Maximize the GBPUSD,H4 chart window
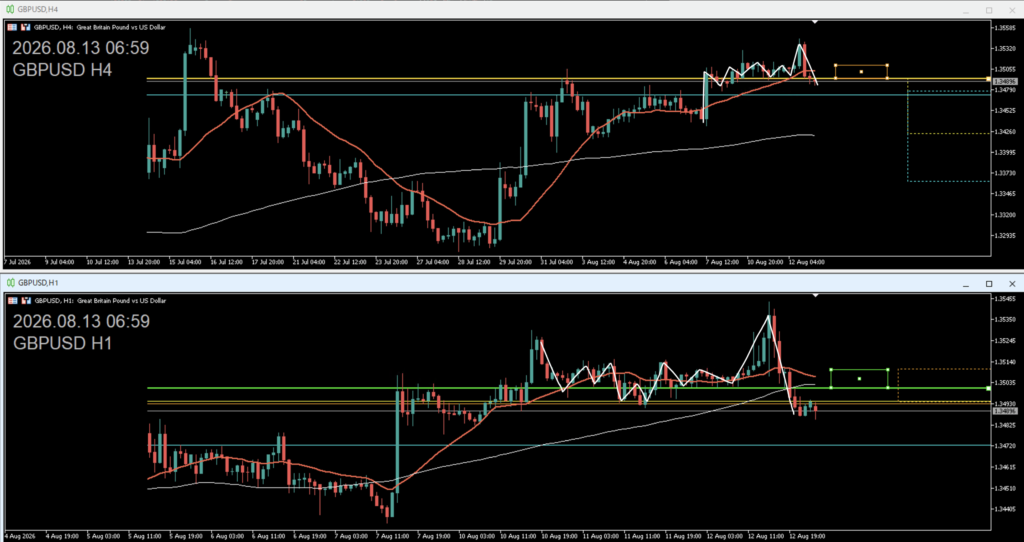1024x542 pixels. tap(989, 10)
